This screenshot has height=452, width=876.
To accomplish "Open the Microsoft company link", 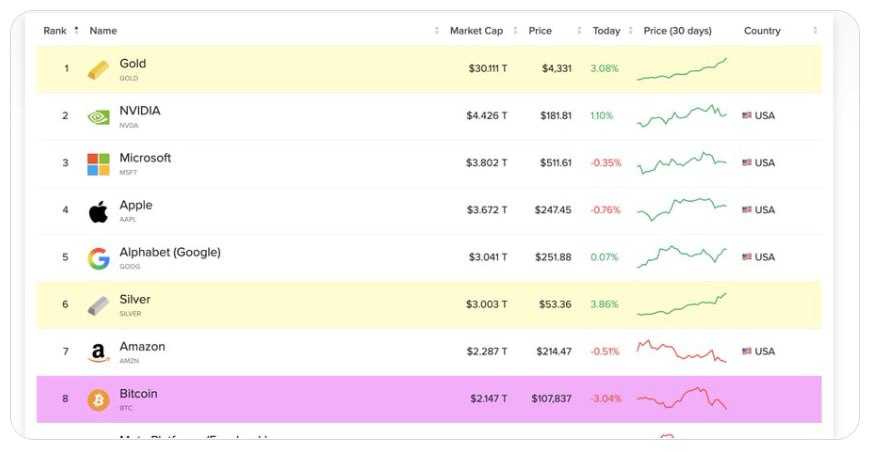I will (x=145, y=158).
